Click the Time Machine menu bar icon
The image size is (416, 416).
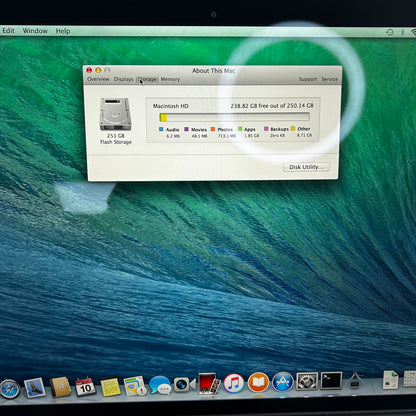(x=389, y=32)
